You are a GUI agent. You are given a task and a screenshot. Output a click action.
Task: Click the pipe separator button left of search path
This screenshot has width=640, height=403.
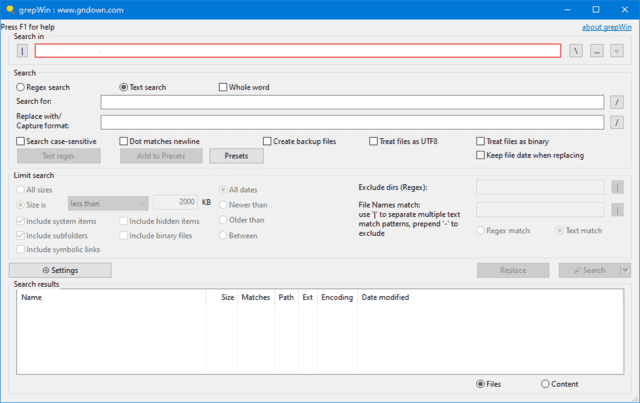pos(22,51)
